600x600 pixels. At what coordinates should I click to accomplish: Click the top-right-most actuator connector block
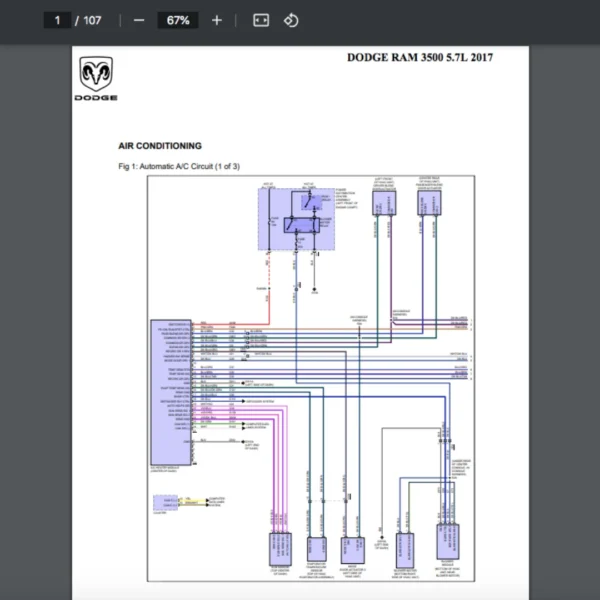tap(430, 202)
